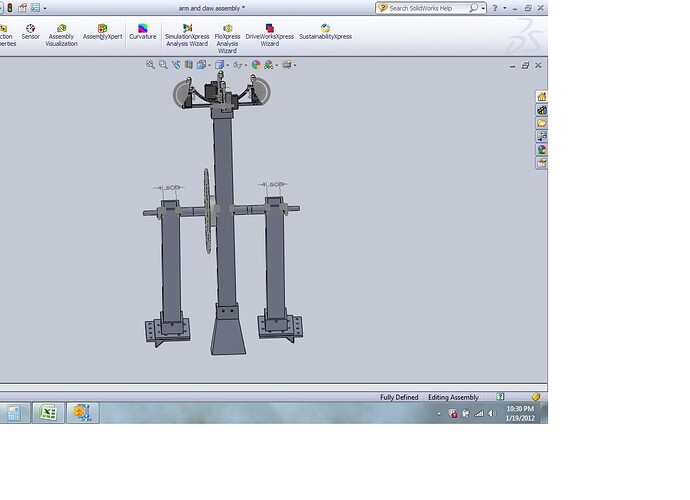Restore down the document window
The width and height of the screenshot is (690, 500).
(525, 65)
